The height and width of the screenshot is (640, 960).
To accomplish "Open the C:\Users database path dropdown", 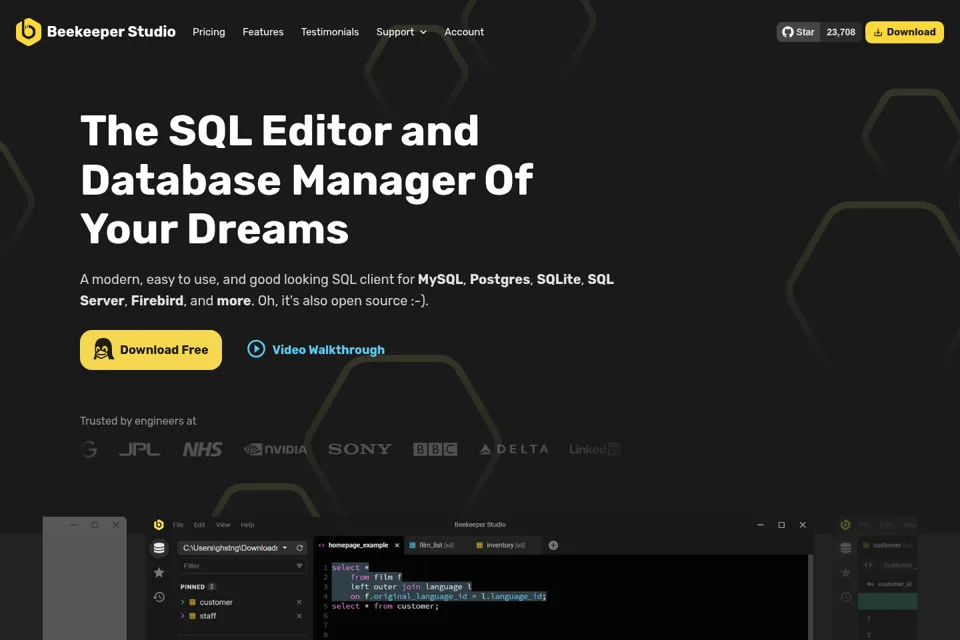I will (x=235, y=548).
